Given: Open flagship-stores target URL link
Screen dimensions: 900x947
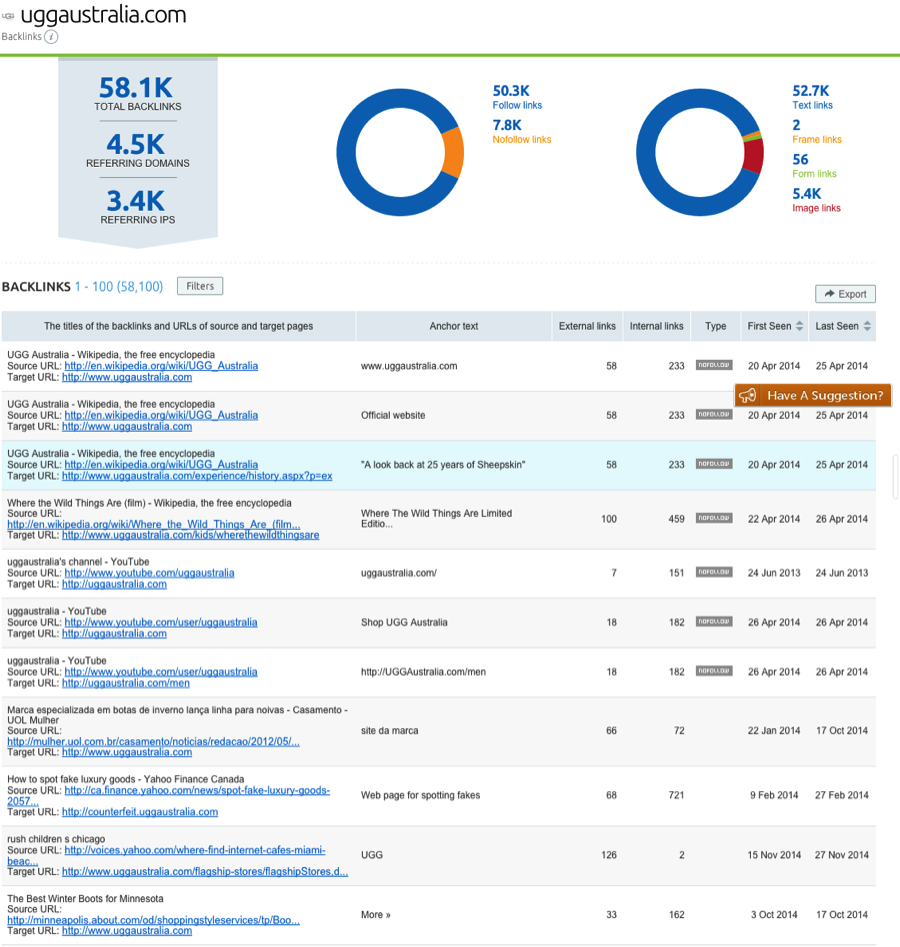Looking at the screenshot, I should pos(205,872).
